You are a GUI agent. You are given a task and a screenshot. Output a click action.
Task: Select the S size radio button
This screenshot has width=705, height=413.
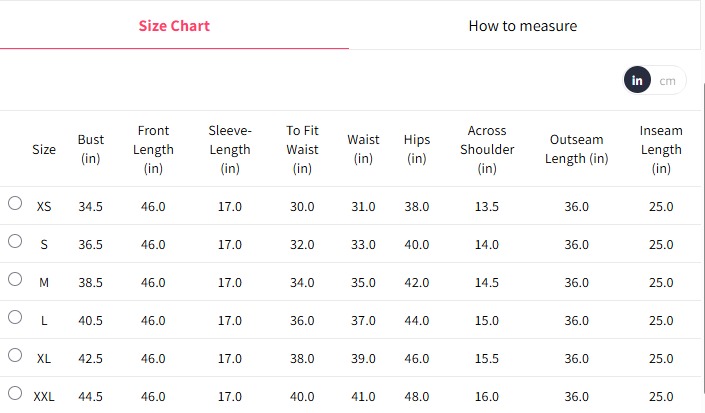[15, 241]
